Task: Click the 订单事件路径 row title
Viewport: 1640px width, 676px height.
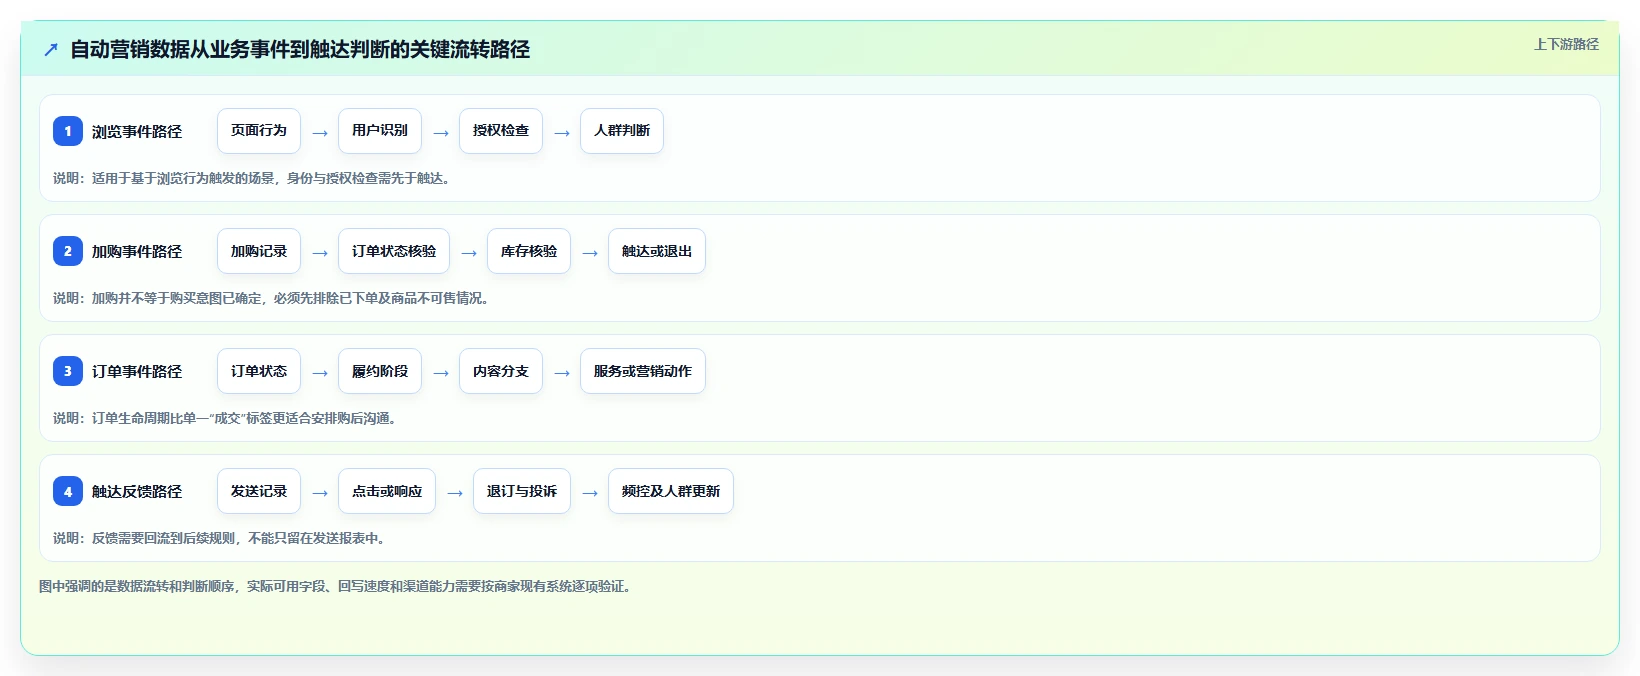Action: point(137,371)
